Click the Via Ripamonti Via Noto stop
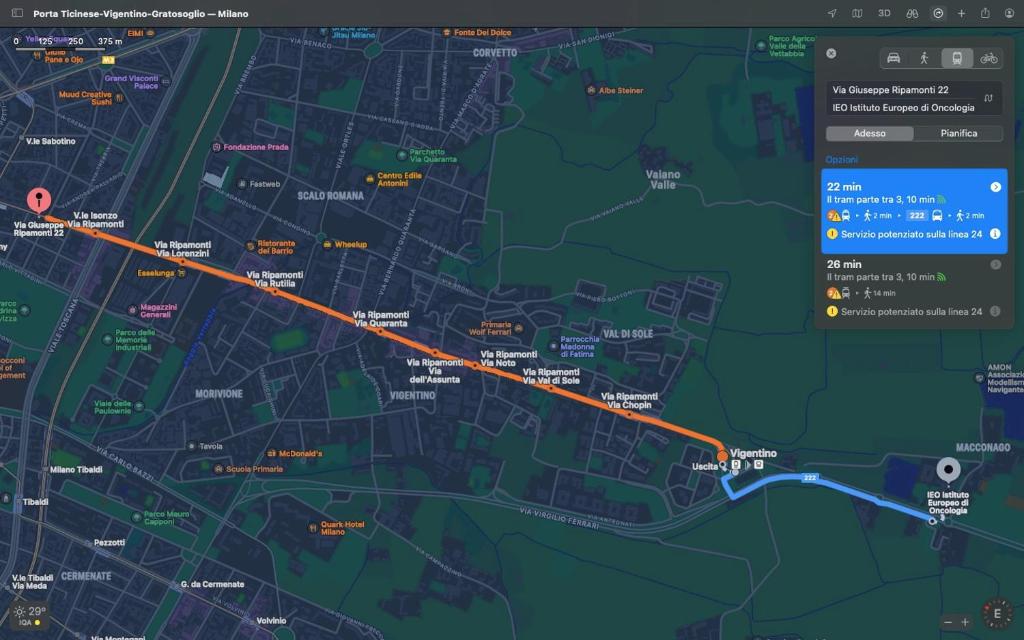The width and height of the screenshot is (1024, 640). [x=476, y=366]
